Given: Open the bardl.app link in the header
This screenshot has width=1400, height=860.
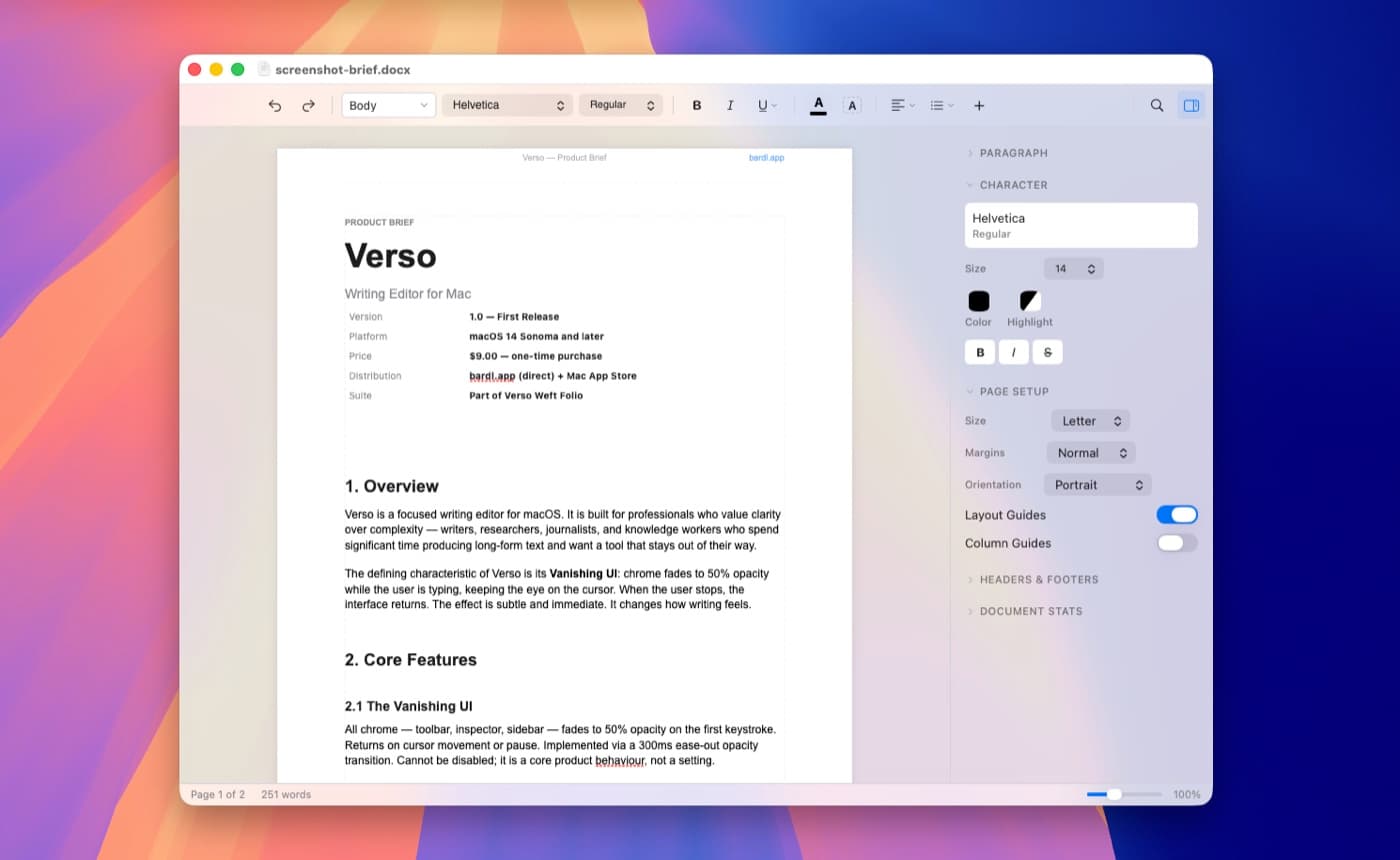Looking at the screenshot, I should pos(766,157).
